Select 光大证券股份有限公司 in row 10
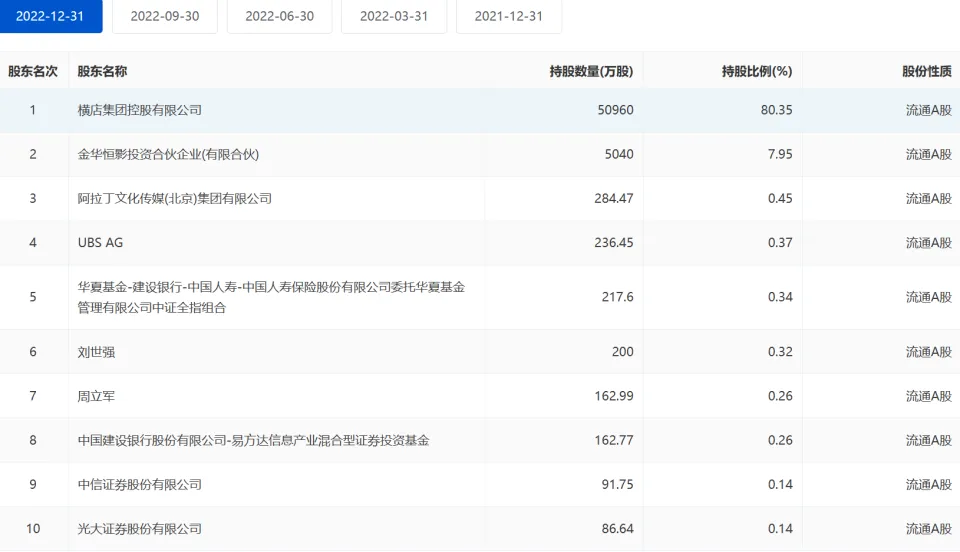This screenshot has width=960, height=552. coord(139,528)
